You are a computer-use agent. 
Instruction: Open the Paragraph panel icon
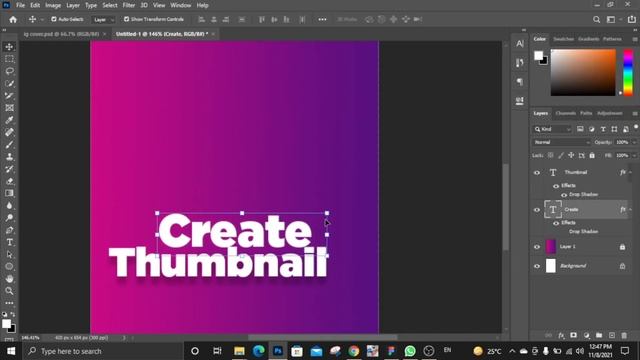(x=520, y=82)
